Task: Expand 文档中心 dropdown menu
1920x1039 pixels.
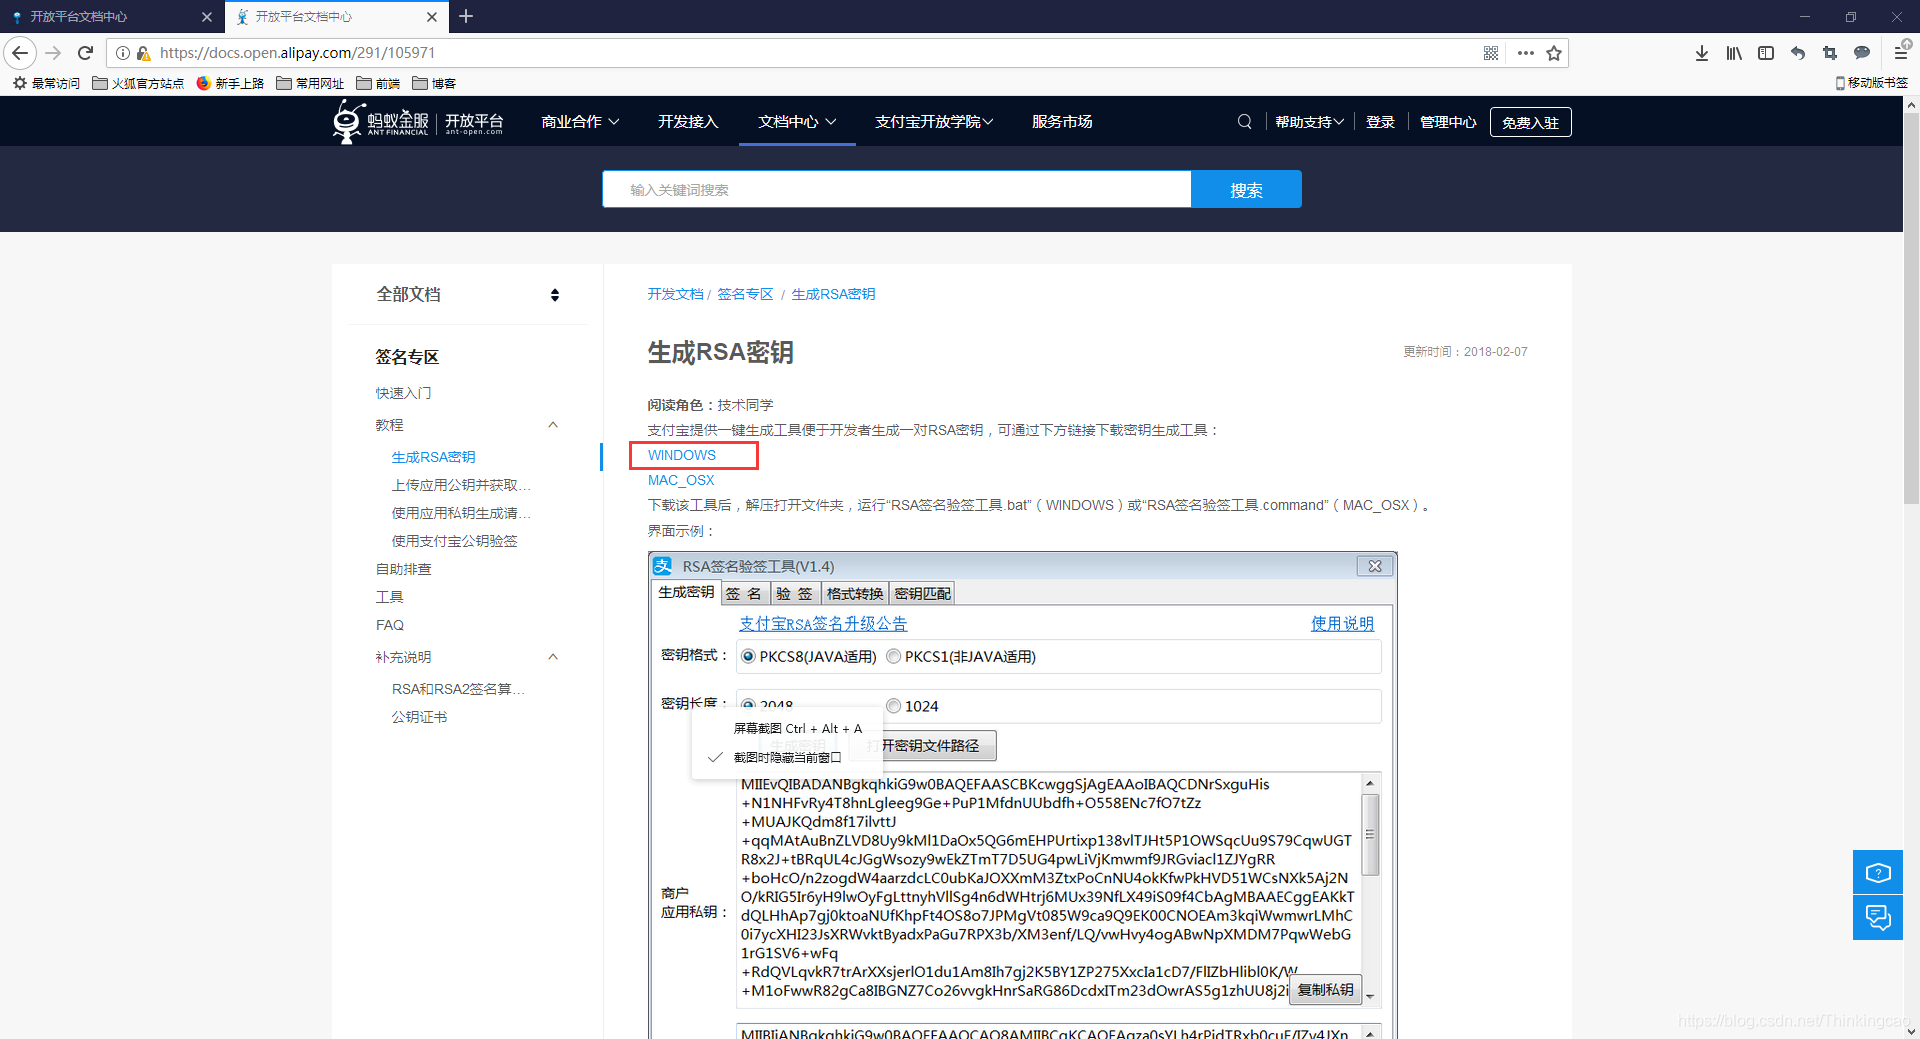Action: [797, 122]
